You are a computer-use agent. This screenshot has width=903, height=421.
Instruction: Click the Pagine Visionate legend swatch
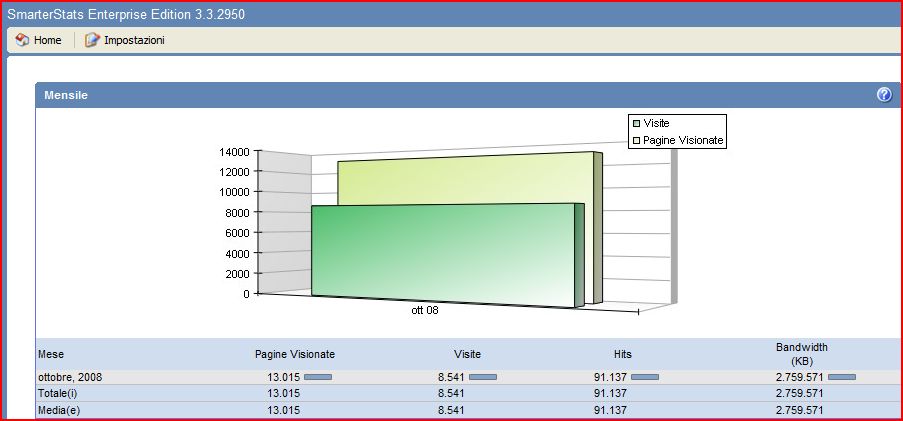coord(636,140)
